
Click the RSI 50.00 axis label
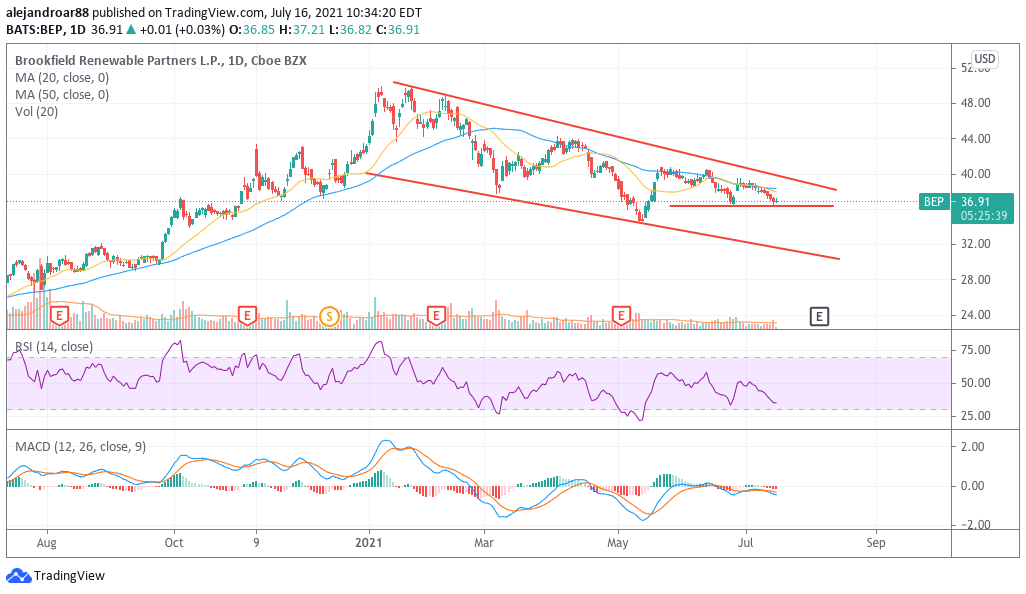(976, 383)
